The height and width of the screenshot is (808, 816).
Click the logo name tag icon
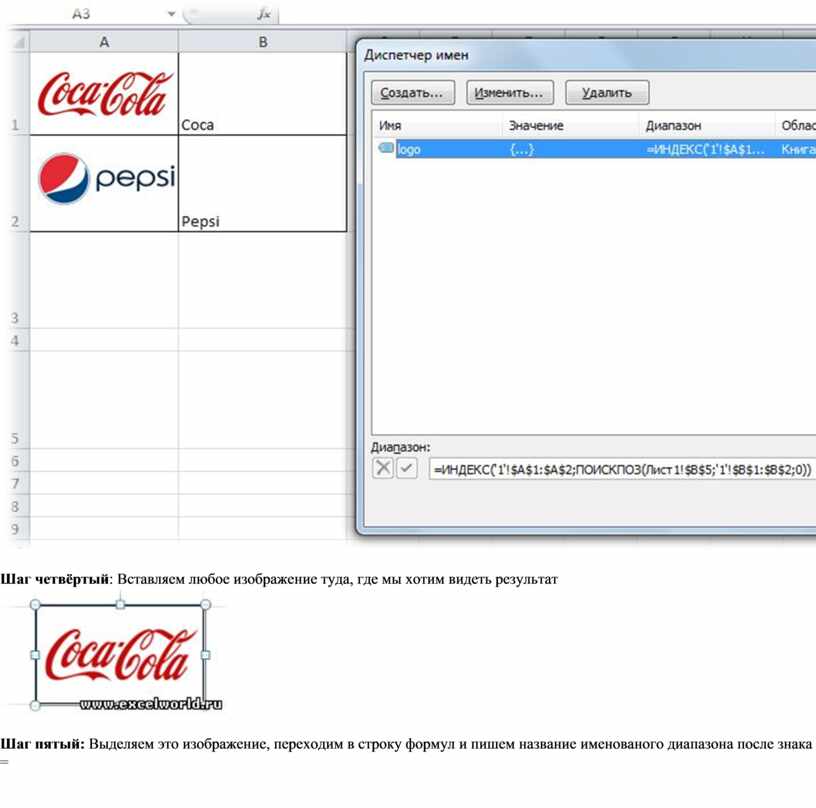coord(386,149)
